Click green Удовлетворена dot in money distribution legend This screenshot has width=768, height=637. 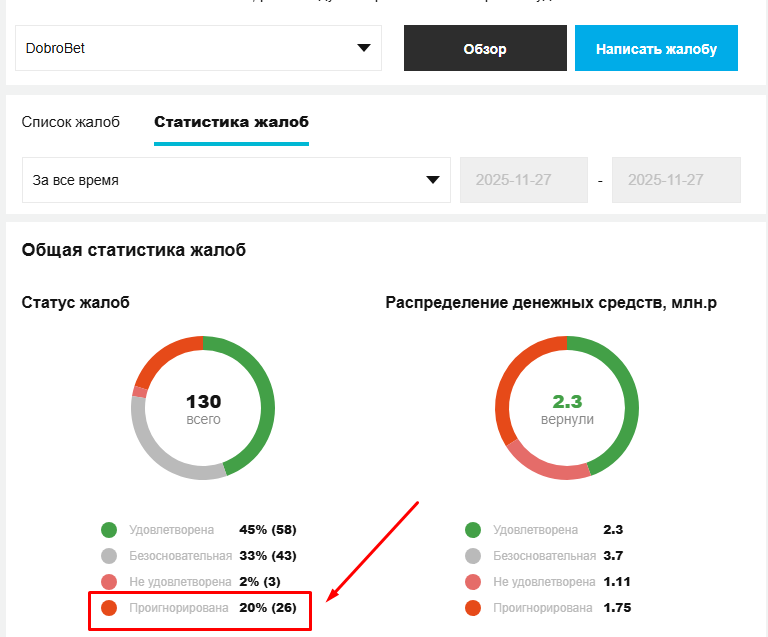tap(473, 530)
